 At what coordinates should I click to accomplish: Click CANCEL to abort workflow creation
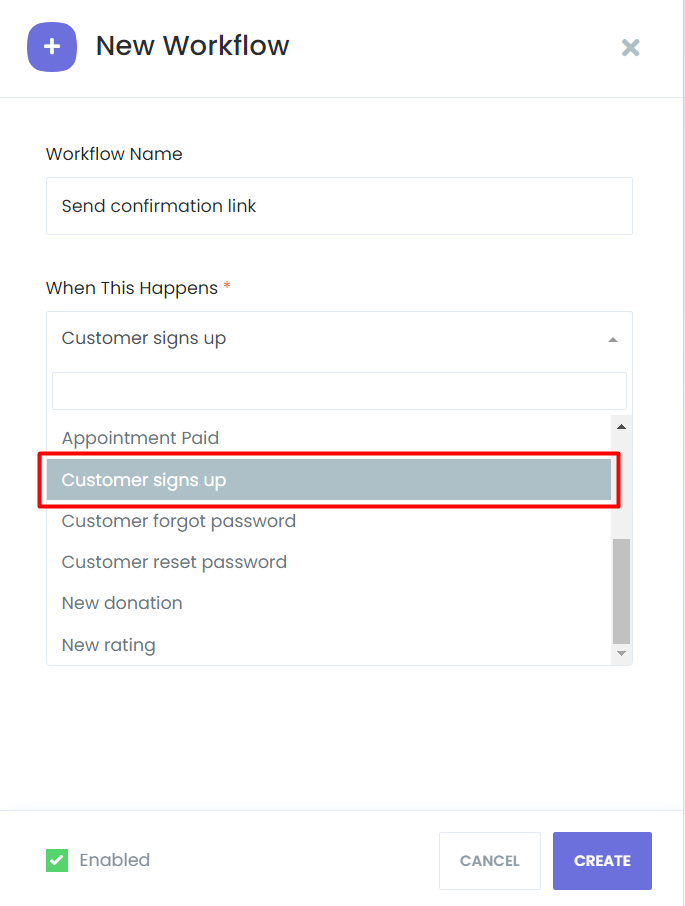[489, 860]
